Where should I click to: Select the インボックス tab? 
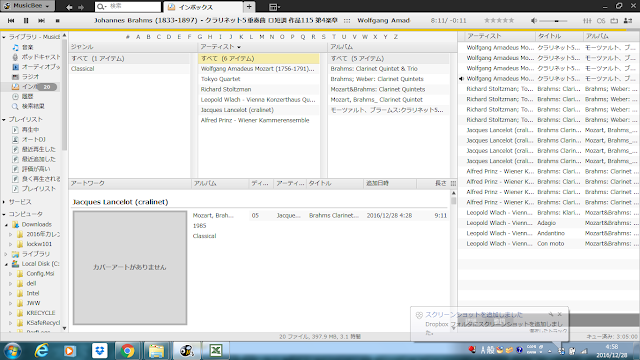coord(202,7)
